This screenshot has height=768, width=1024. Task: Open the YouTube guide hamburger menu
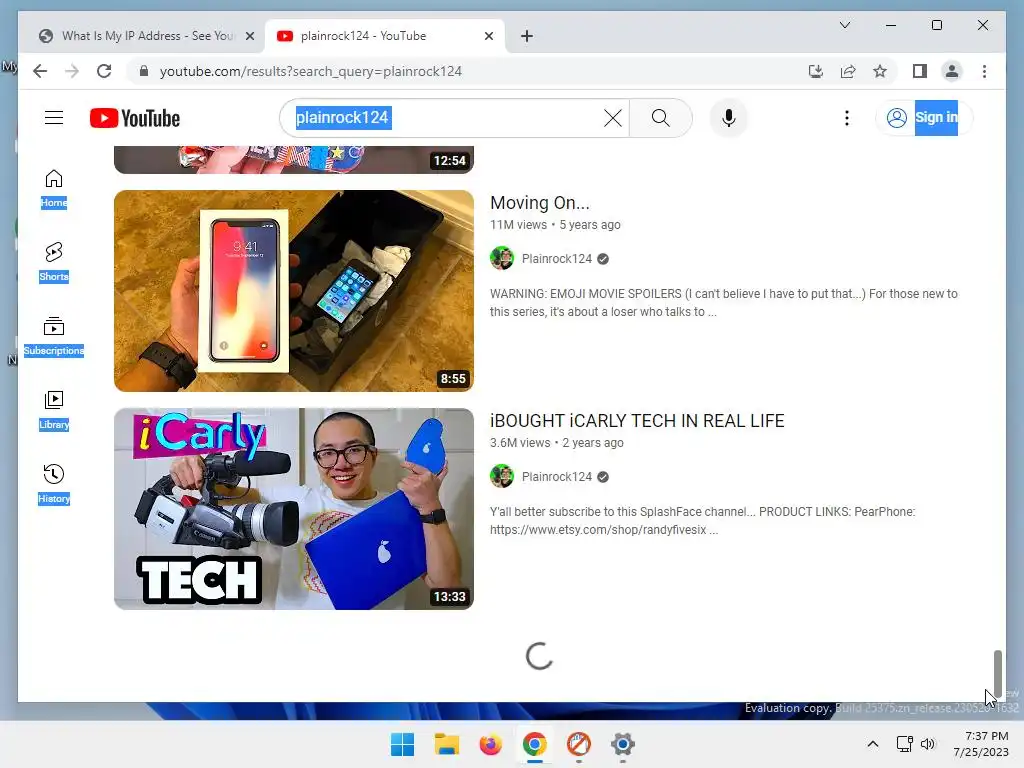pyautogui.click(x=54, y=118)
